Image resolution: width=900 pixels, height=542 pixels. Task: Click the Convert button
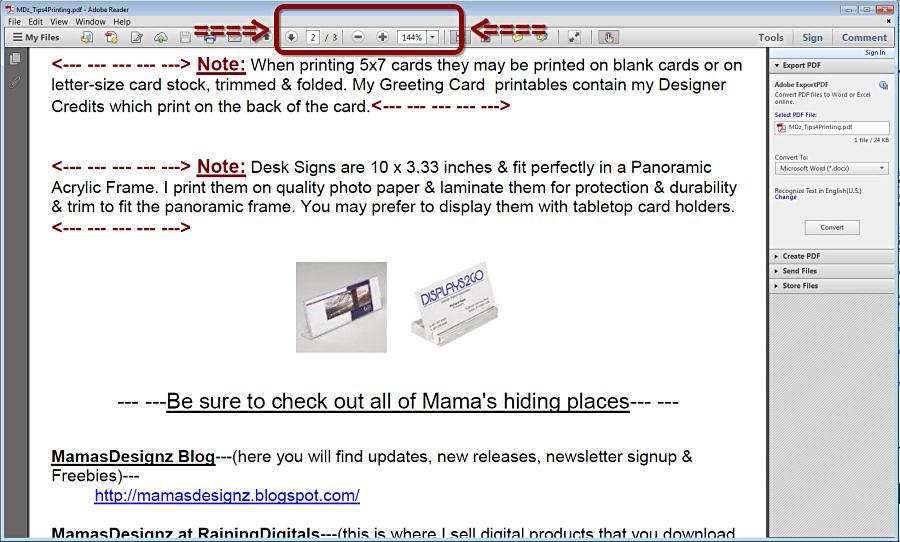tap(832, 227)
